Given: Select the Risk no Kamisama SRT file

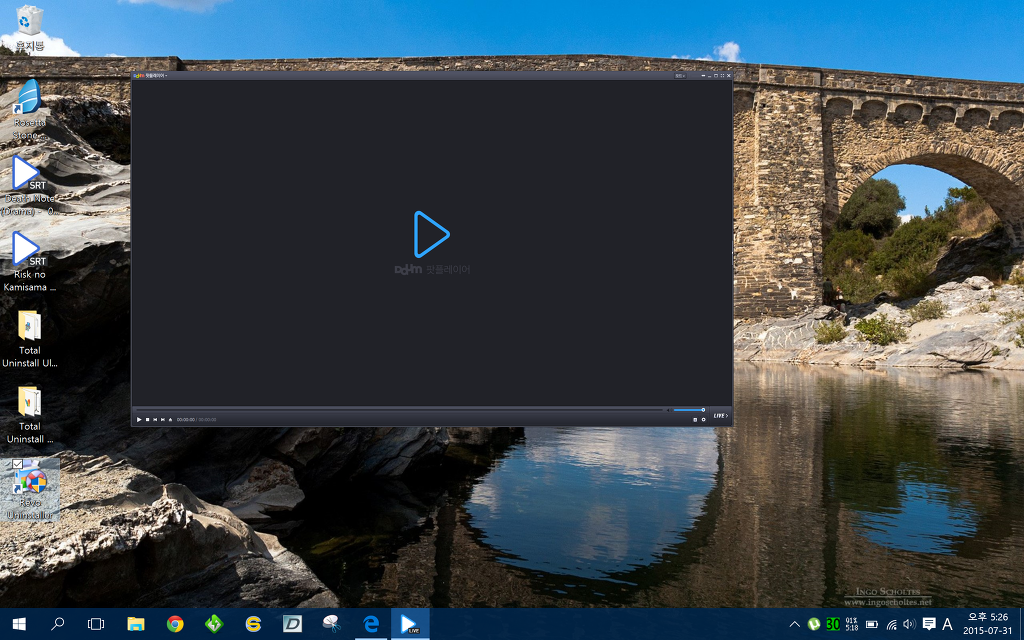Looking at the screenshot, I should (29, 257).
